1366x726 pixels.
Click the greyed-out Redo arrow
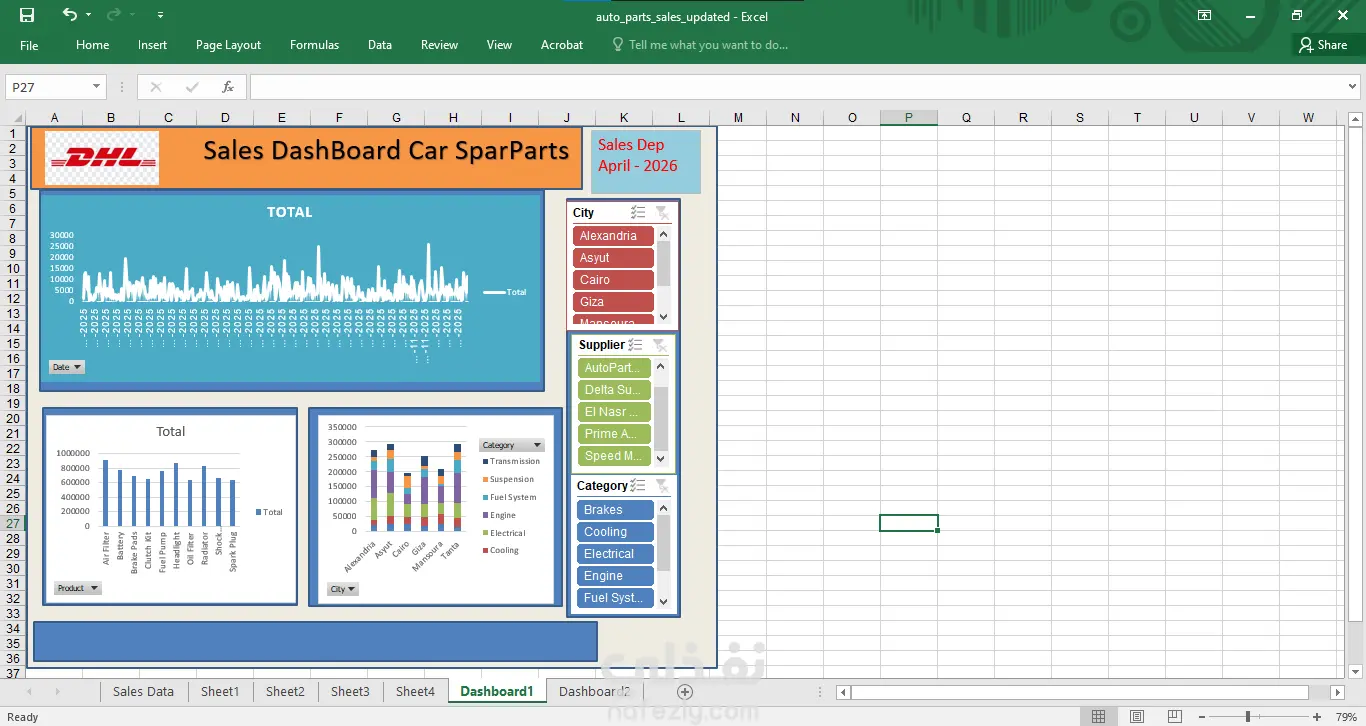pos(113,15)
